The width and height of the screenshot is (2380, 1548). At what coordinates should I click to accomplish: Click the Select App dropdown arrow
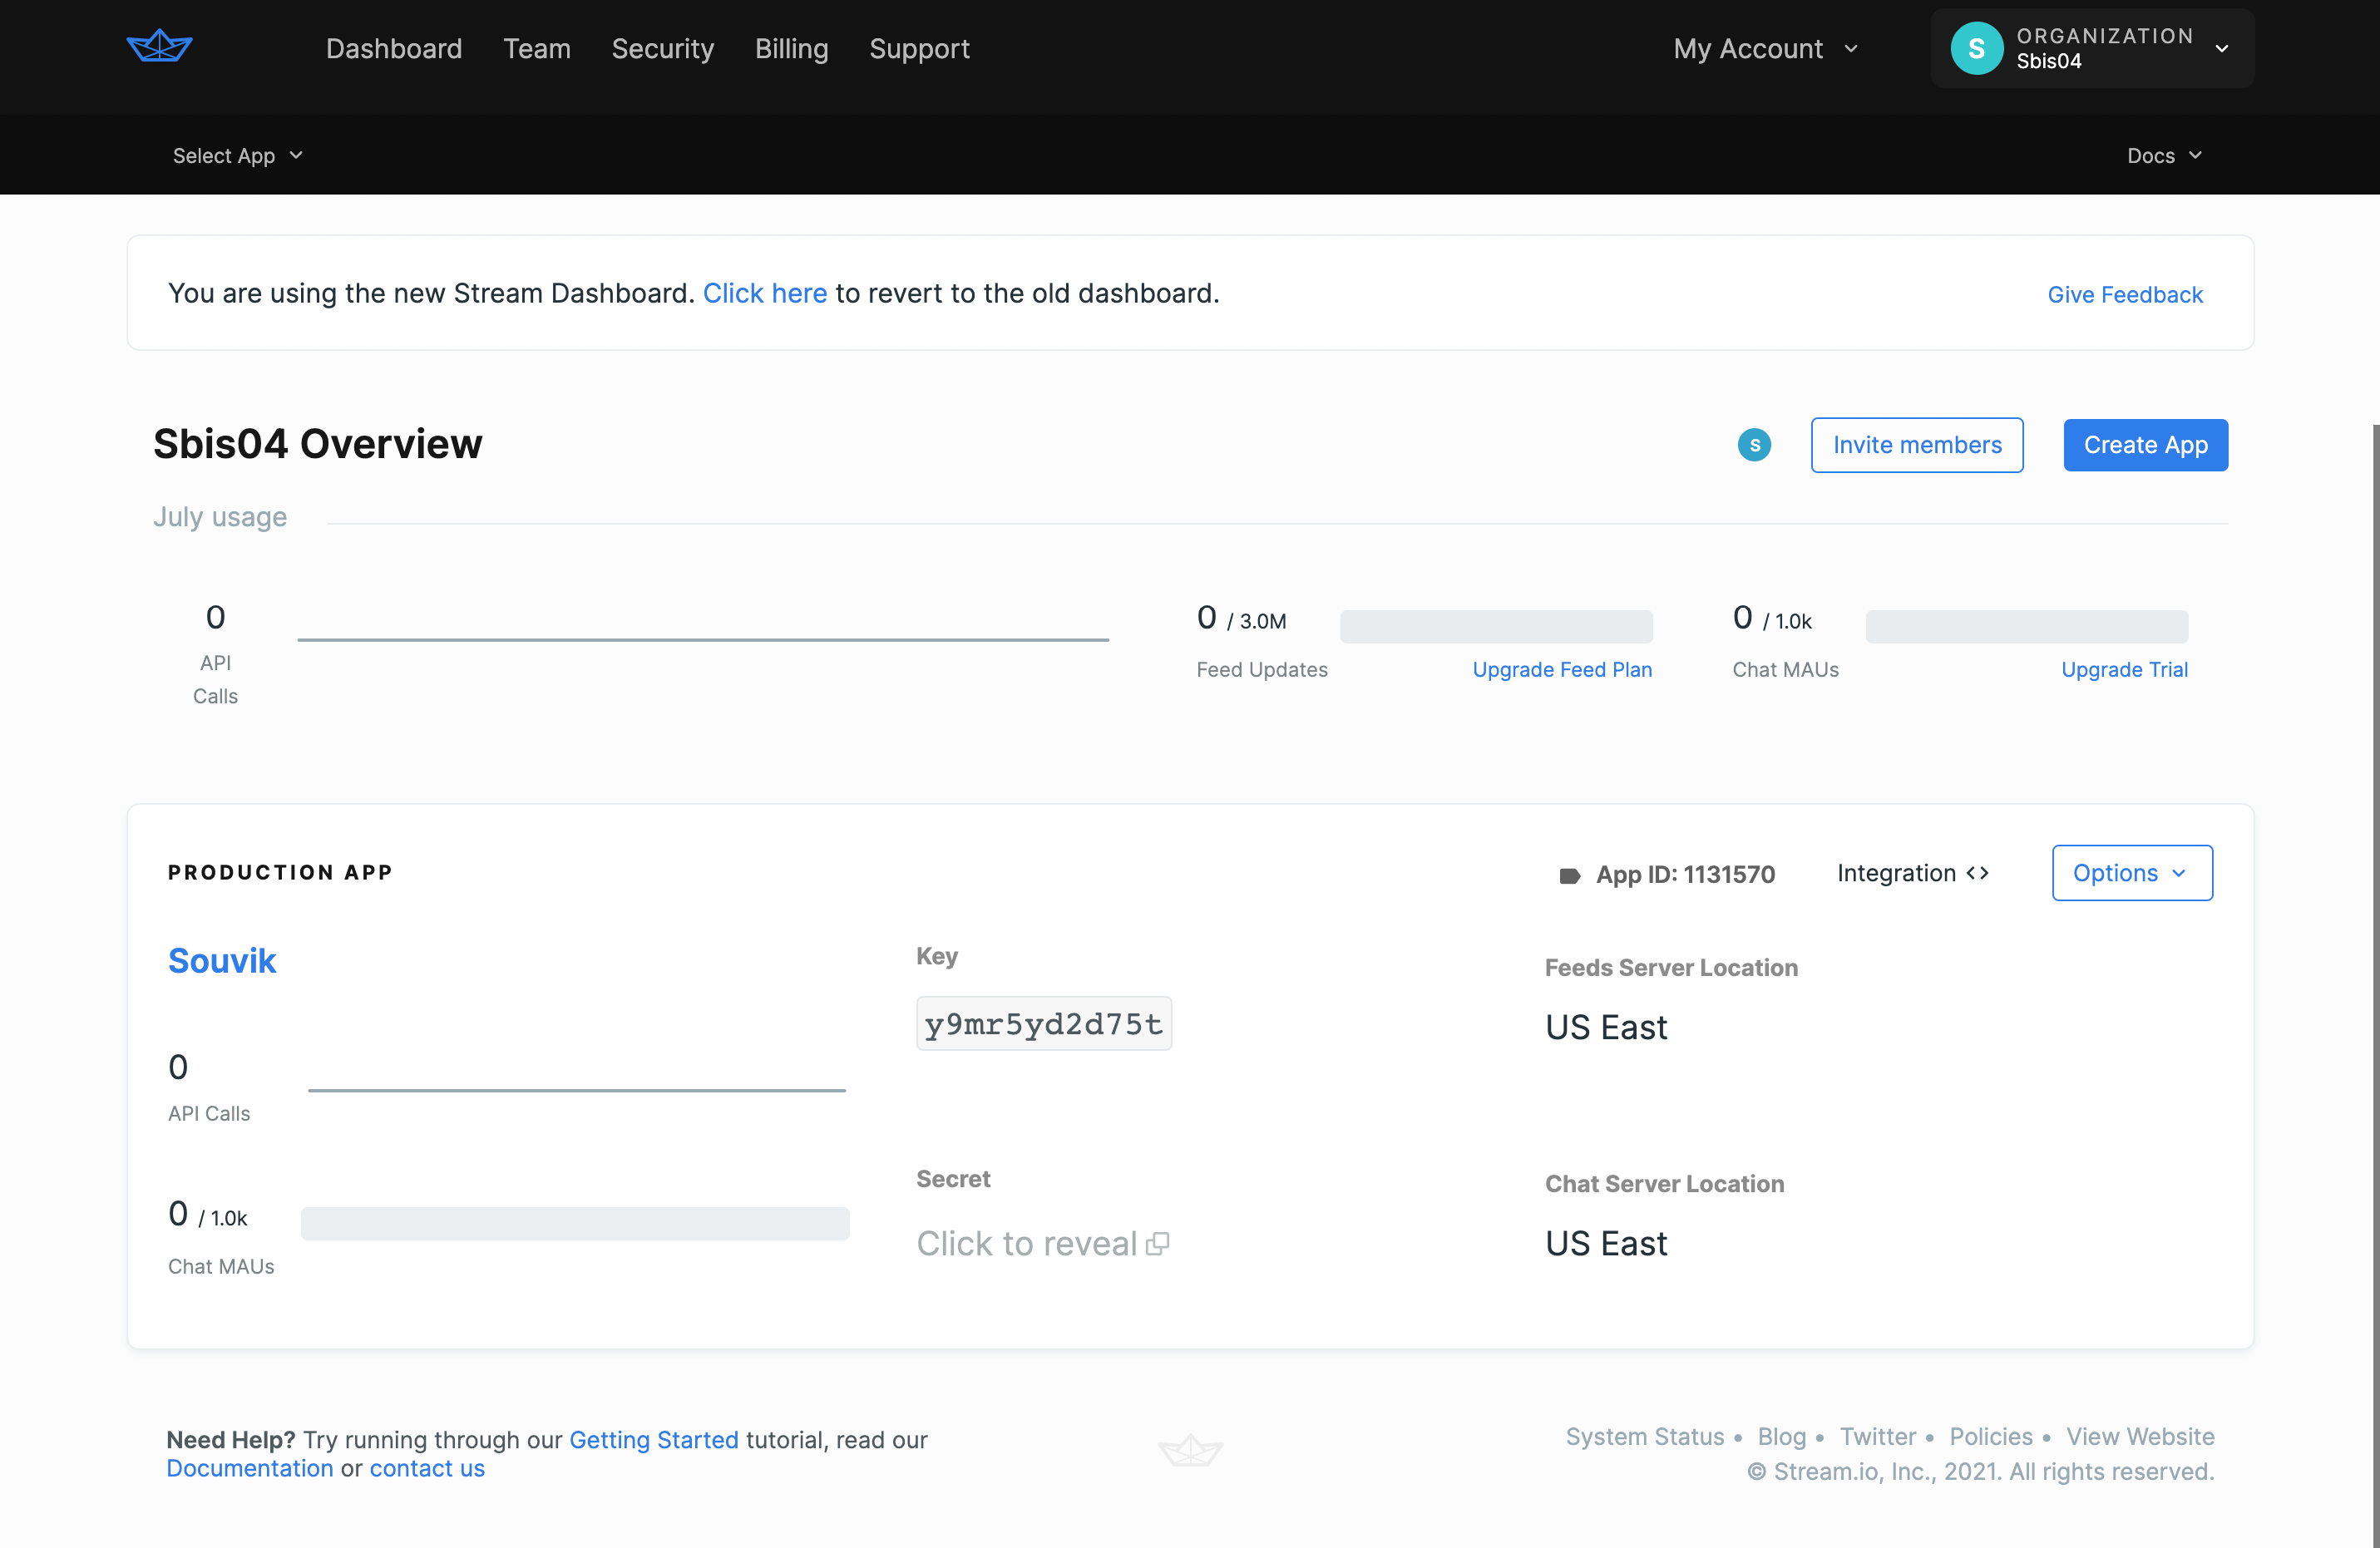(299, 155)
